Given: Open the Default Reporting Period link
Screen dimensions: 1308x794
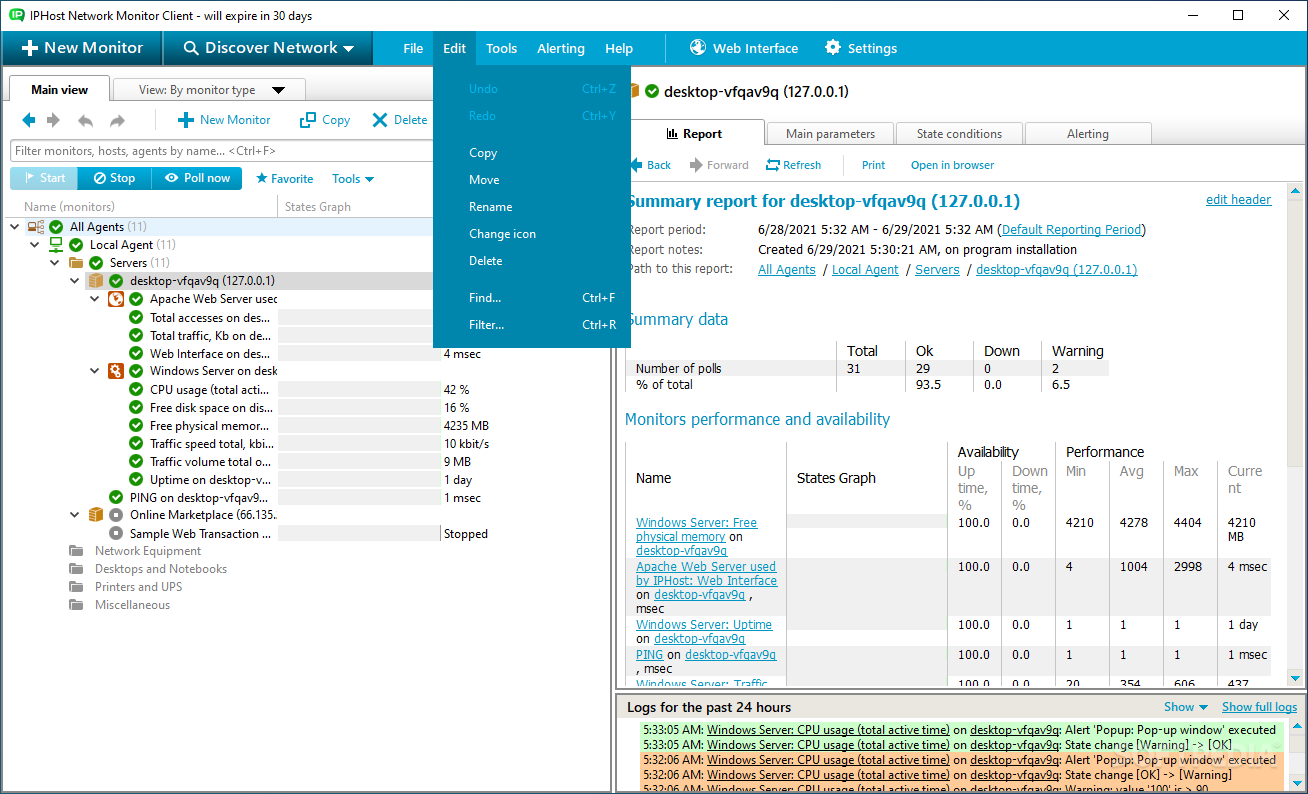Looking at the screenshot, I should [x=1072, y=230].
